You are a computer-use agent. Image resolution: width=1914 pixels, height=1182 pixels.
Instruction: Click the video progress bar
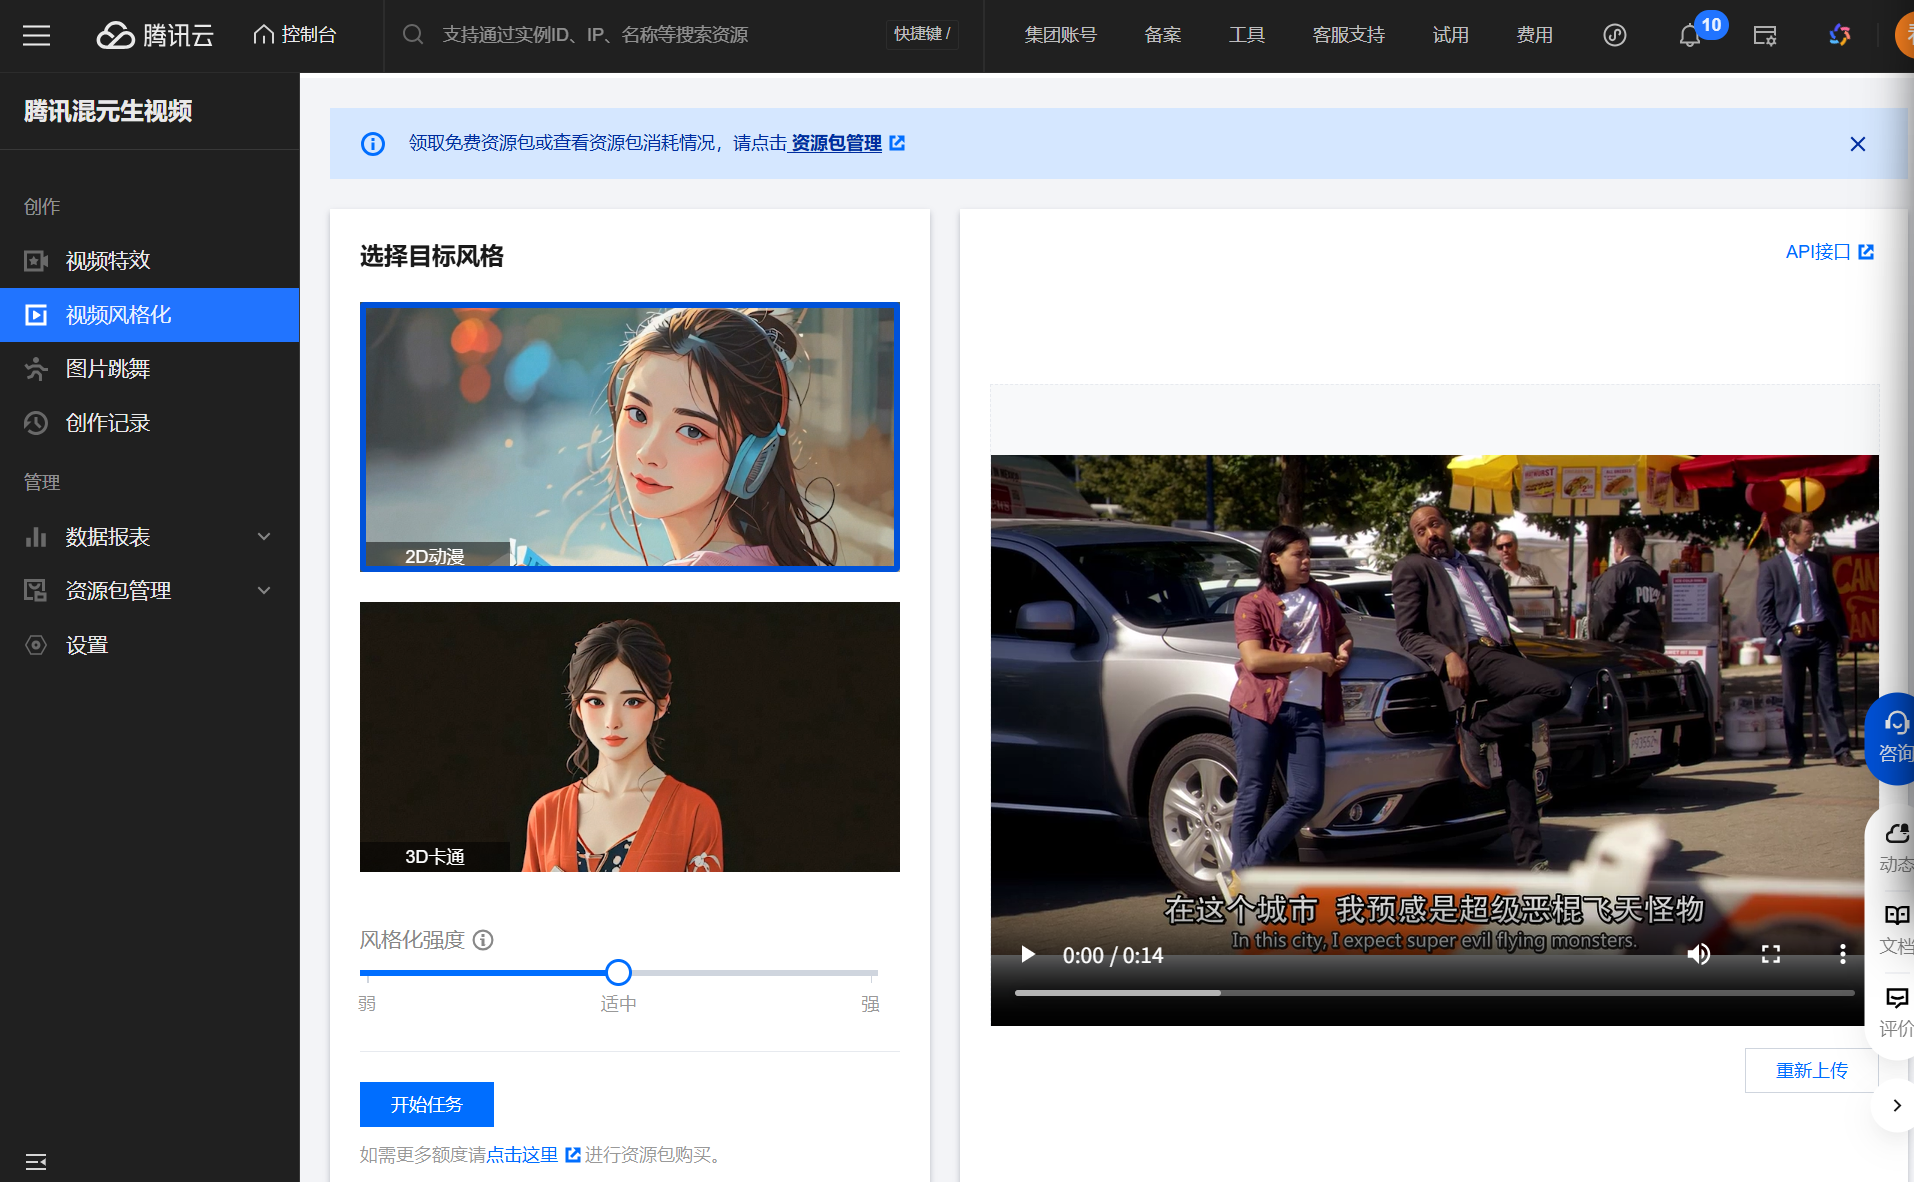click(x=1435, y=993)
